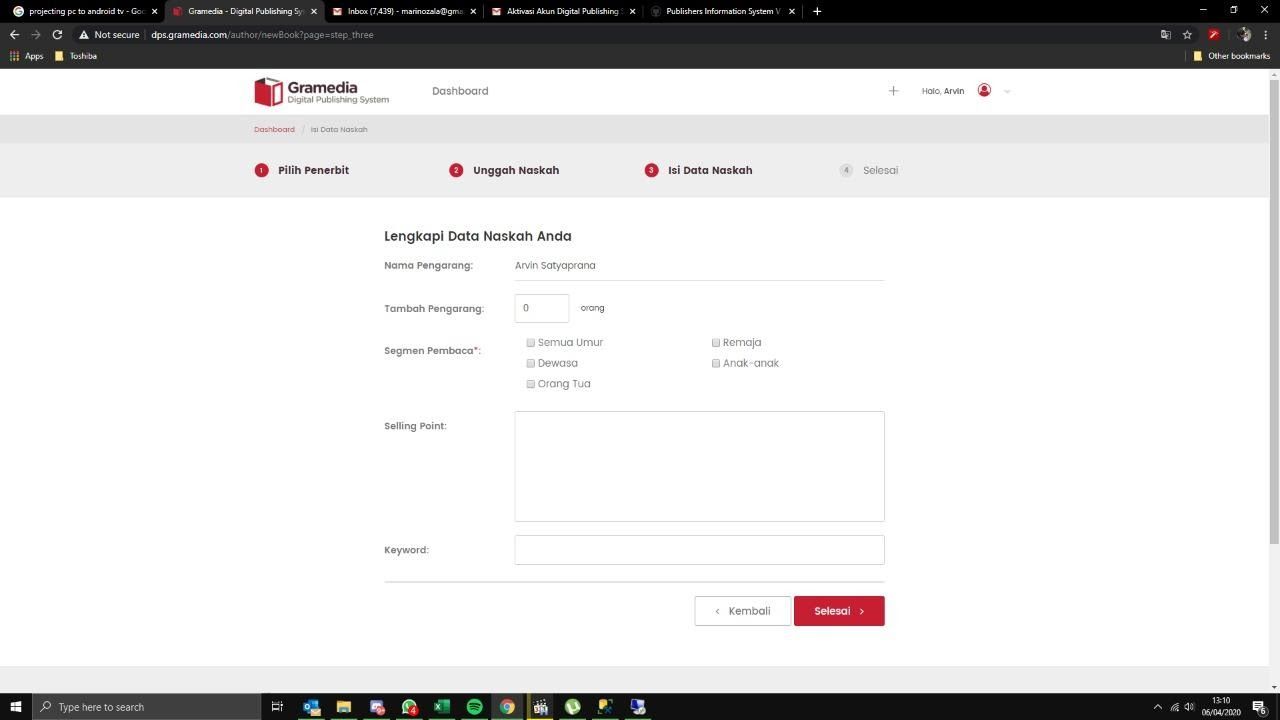Open the notification center icon
The image size is (1280, 720).
point(1260,707)
